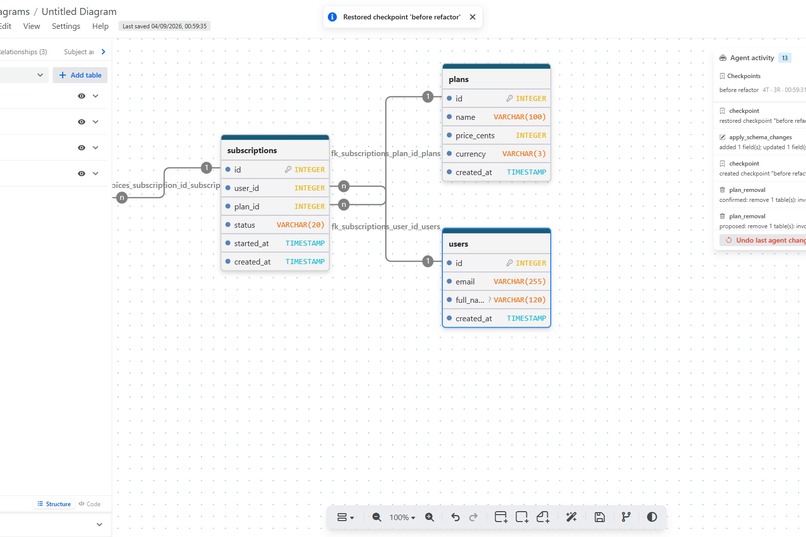Screen dimensions: 806x537
Task: Click the price_cents field in plans
Action: (497, 135)
